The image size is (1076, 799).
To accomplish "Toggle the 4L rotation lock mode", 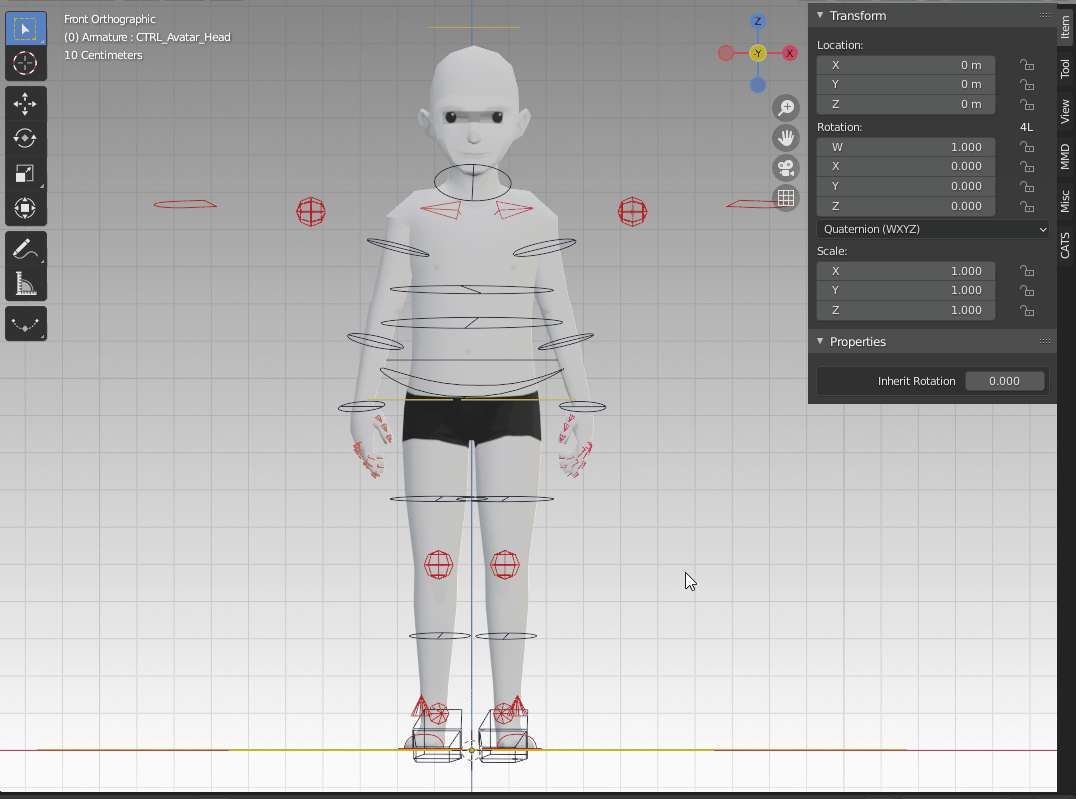I will coord(1027,127).
